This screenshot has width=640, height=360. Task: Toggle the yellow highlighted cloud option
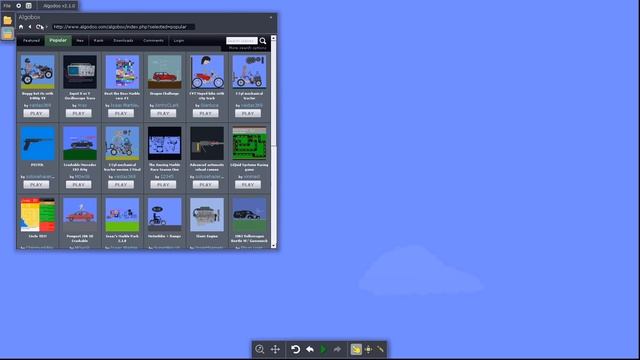[x=356, y=349]
